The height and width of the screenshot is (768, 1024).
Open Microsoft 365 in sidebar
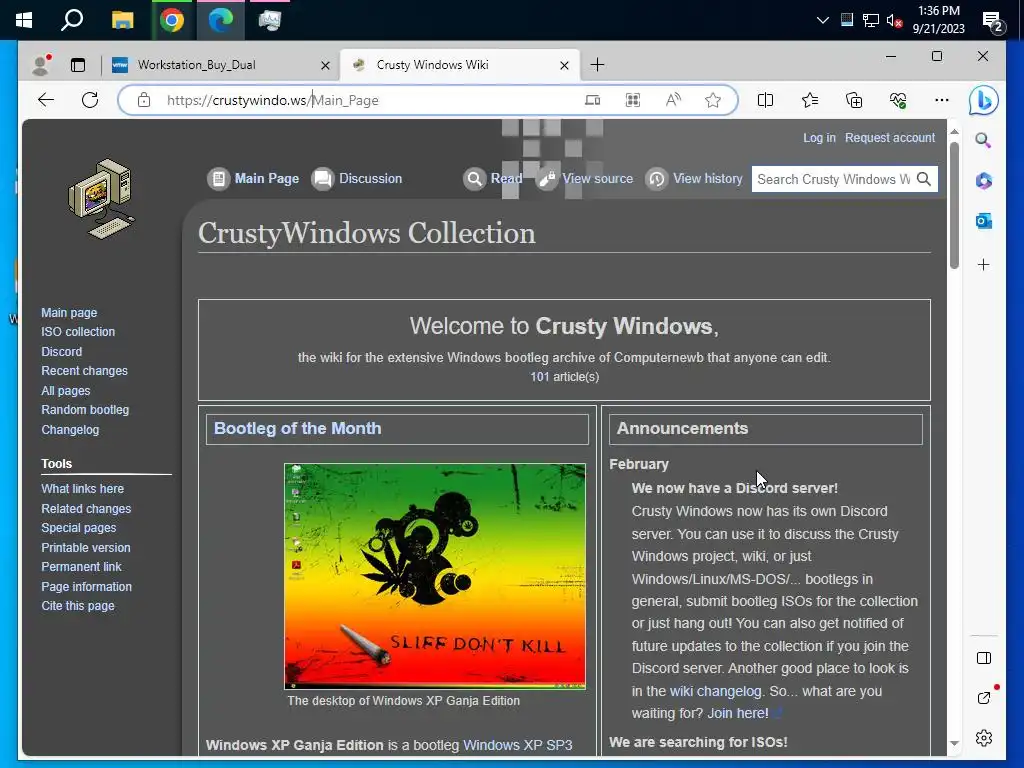click(984, 181)
